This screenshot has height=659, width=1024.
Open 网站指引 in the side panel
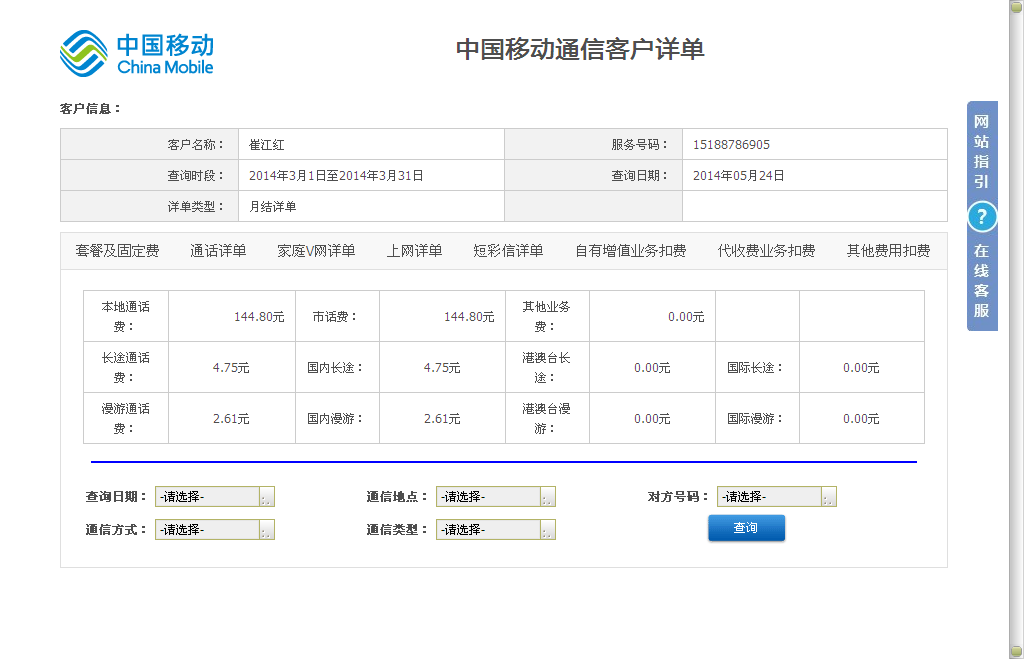point(982,151)
